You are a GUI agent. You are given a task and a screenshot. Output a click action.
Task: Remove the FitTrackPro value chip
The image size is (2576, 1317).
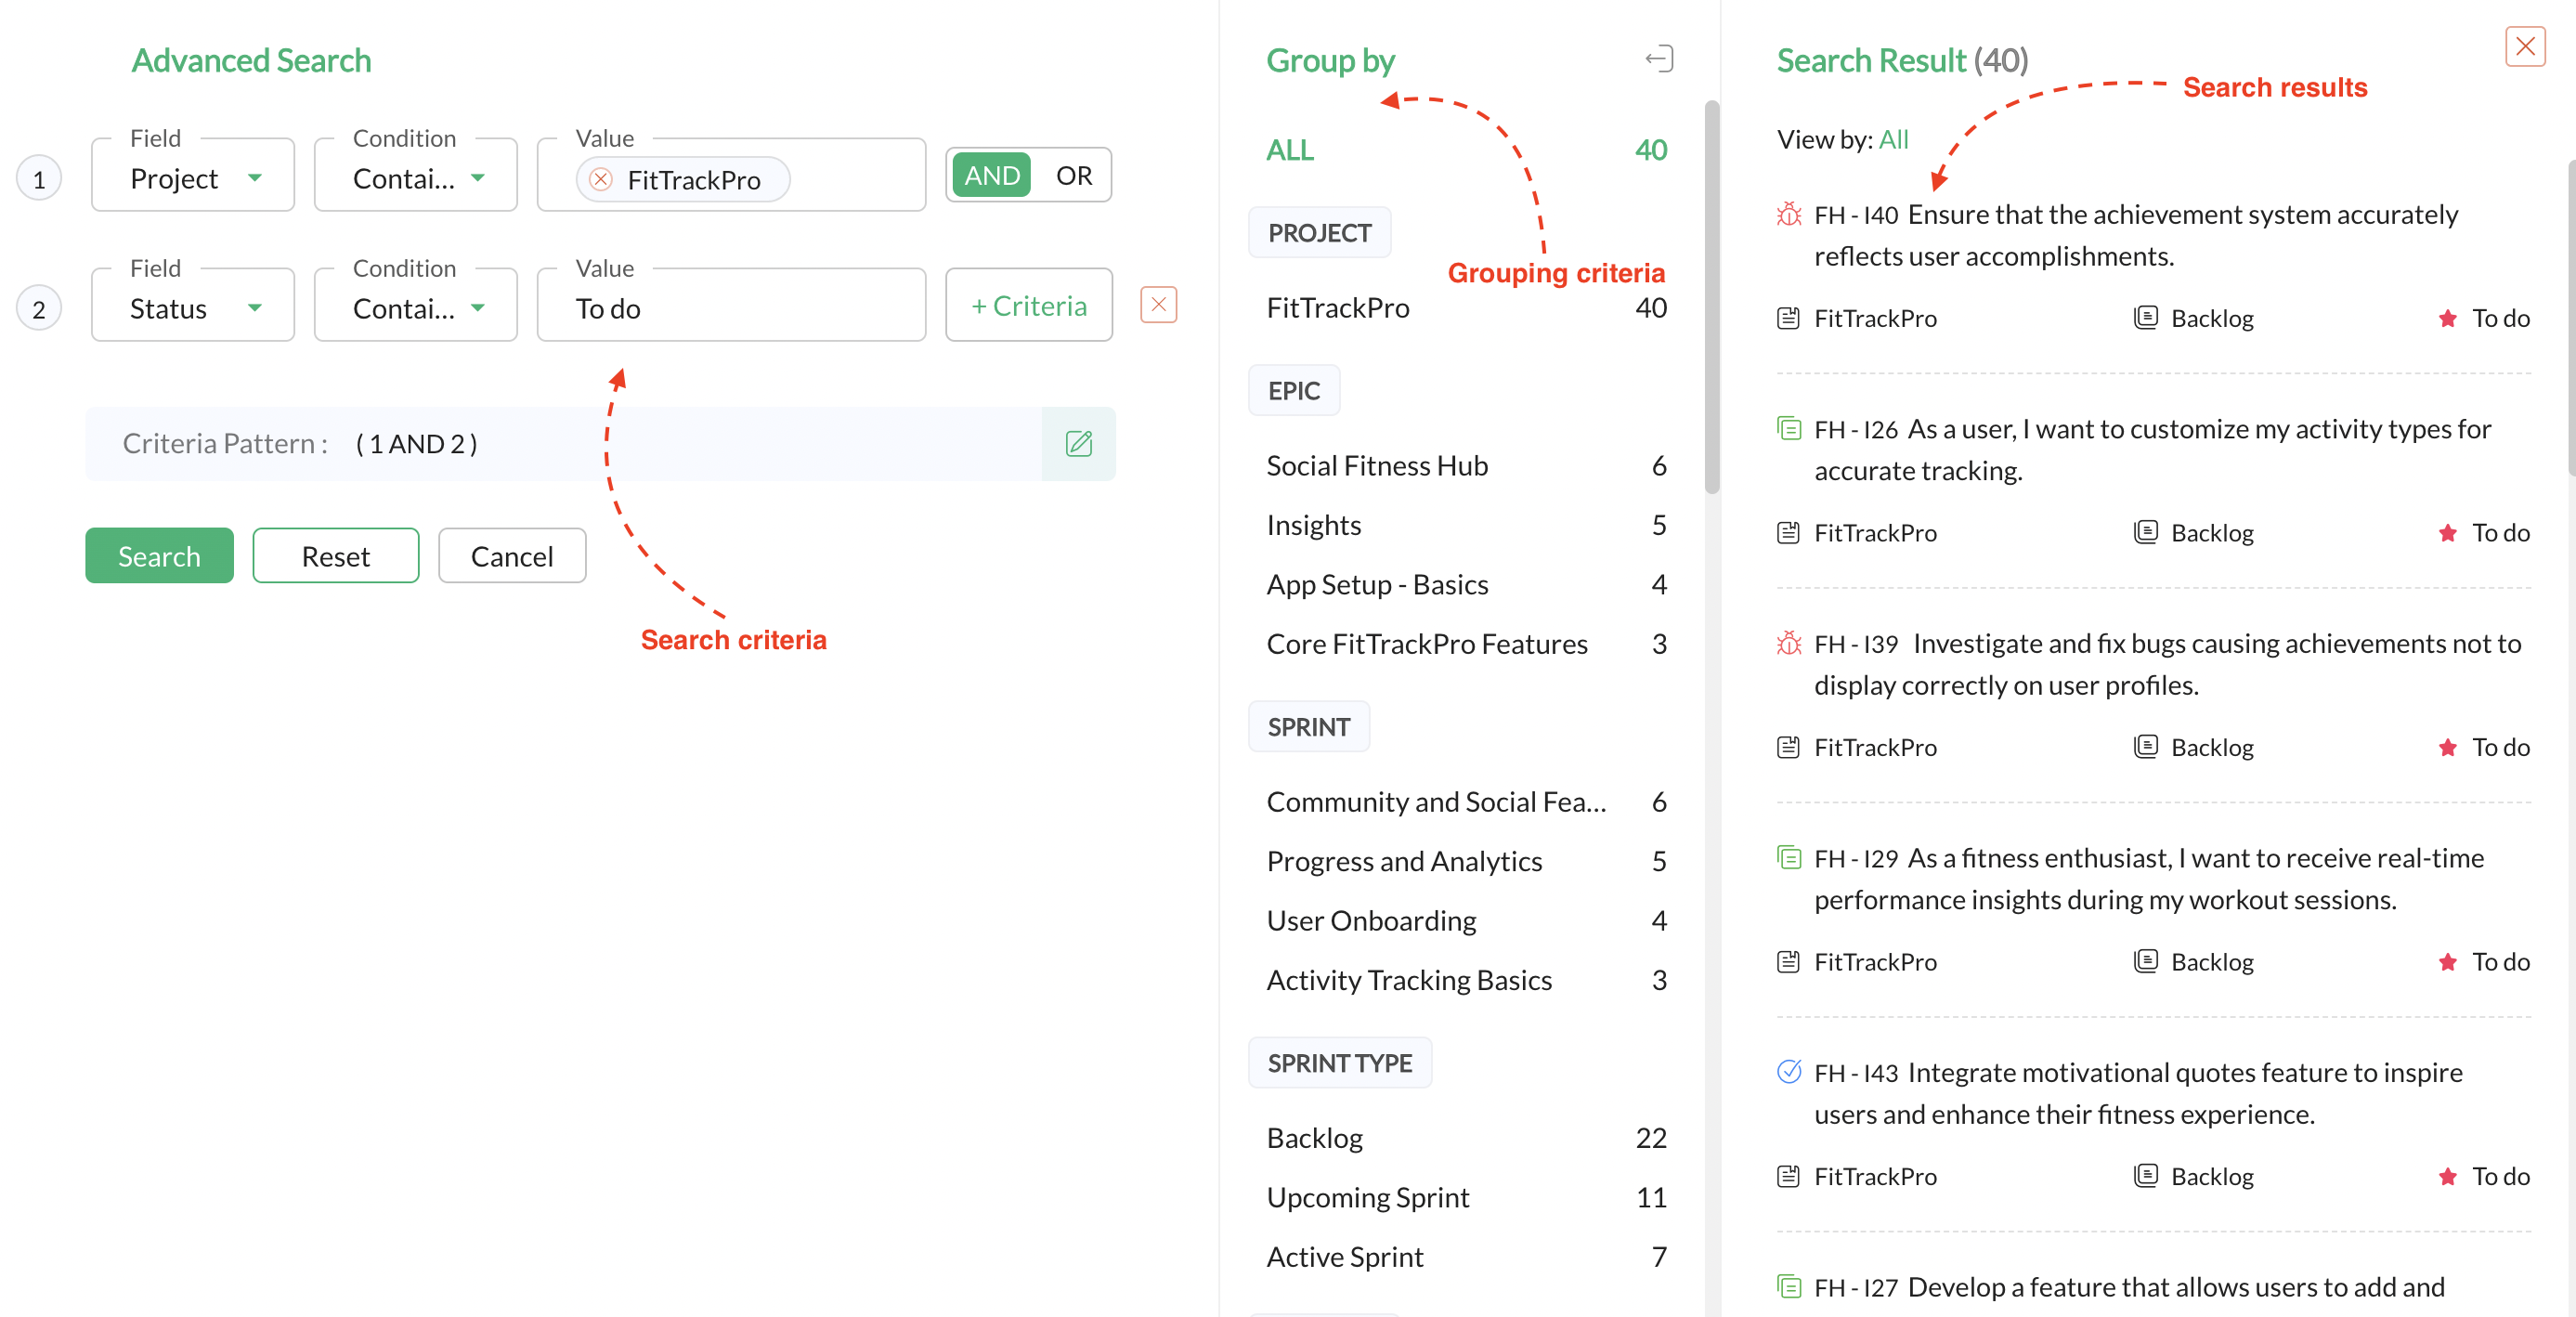(x=600, y=180)
